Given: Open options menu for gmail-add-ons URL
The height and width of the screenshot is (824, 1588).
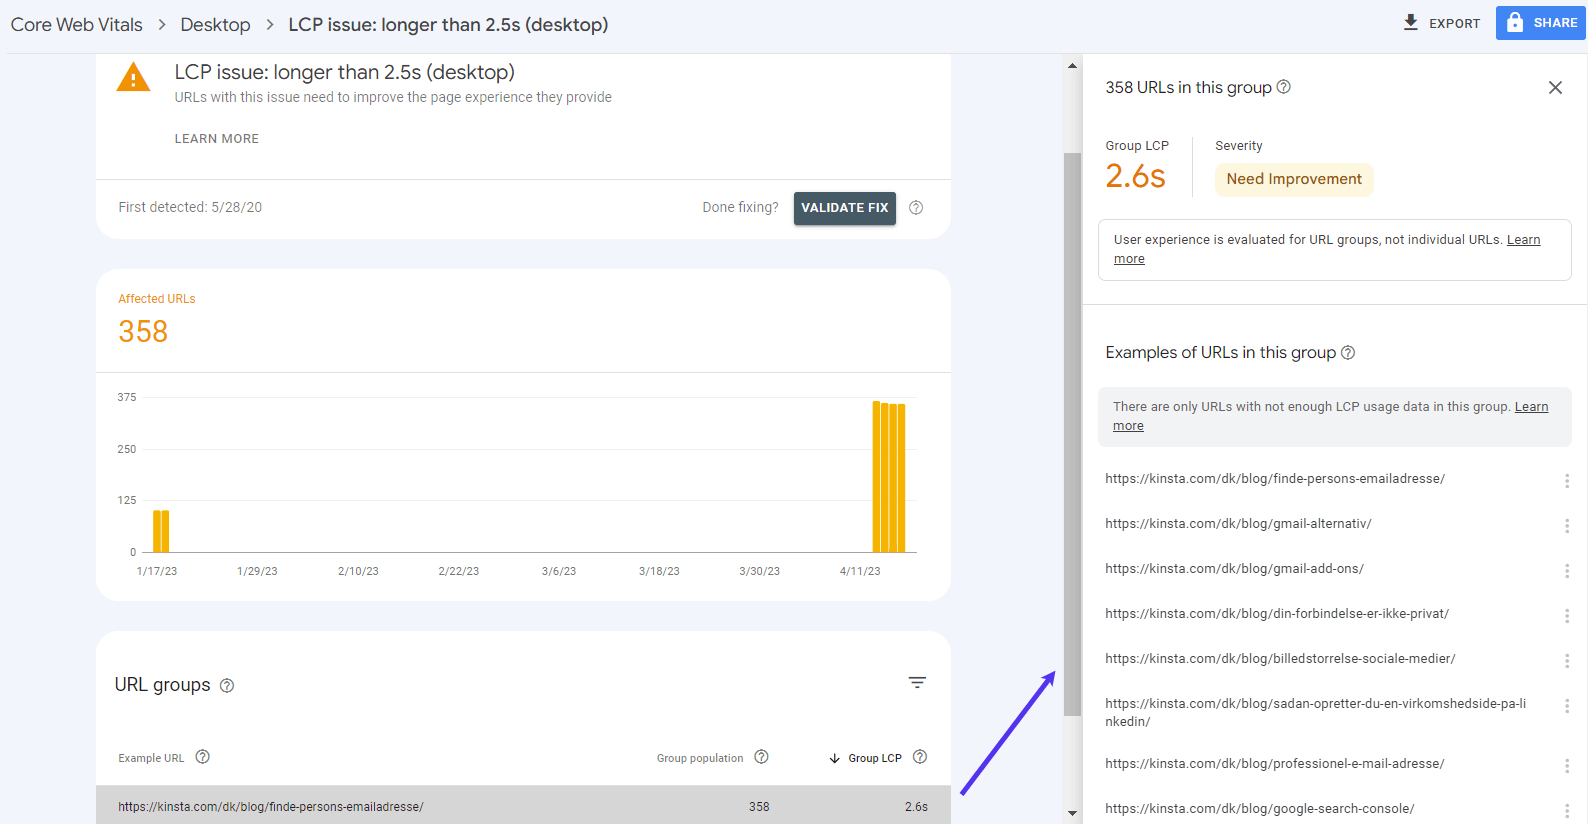Looking at the screenshot, I should point(1566,571).
